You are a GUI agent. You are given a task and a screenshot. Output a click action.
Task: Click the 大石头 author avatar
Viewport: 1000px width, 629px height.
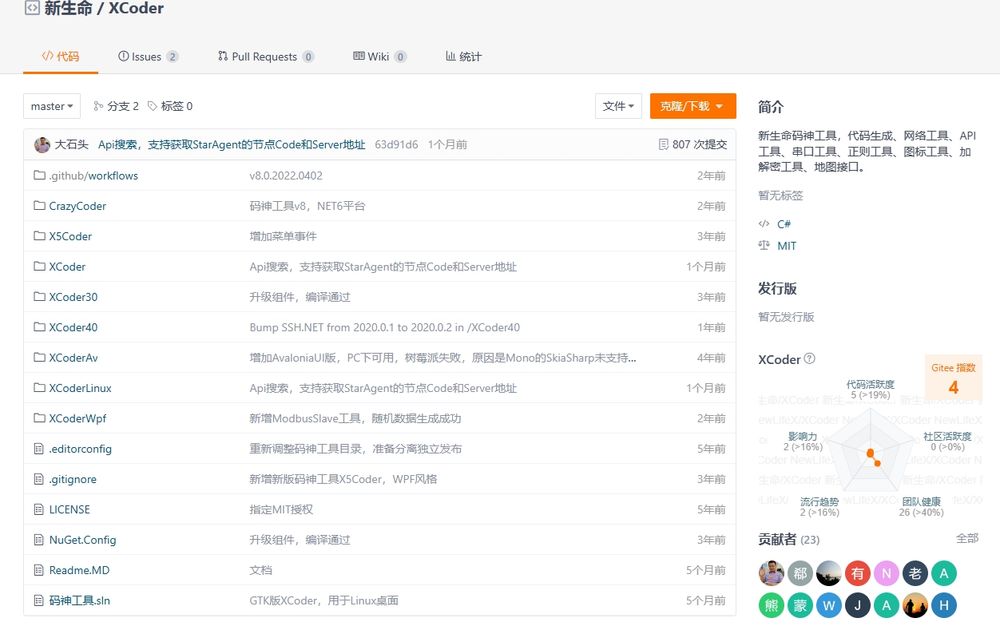(x=42, y=145)
